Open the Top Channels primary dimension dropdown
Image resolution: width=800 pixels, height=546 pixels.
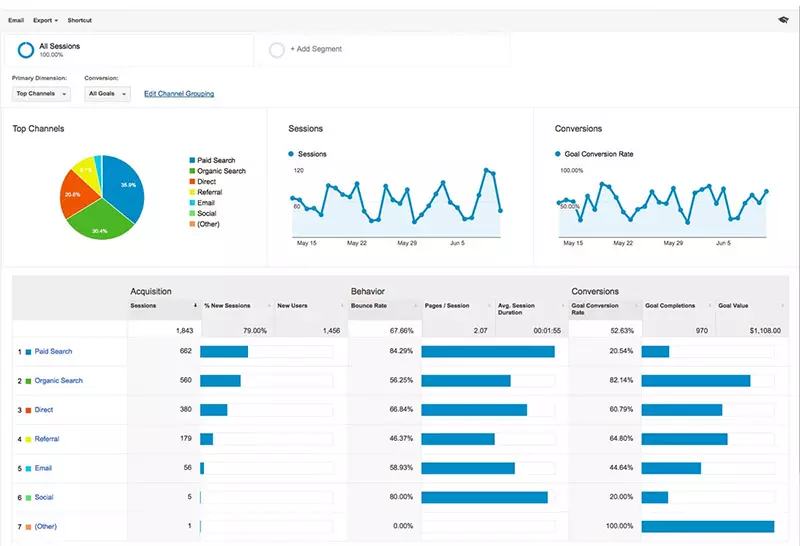(x=41, y=94)
